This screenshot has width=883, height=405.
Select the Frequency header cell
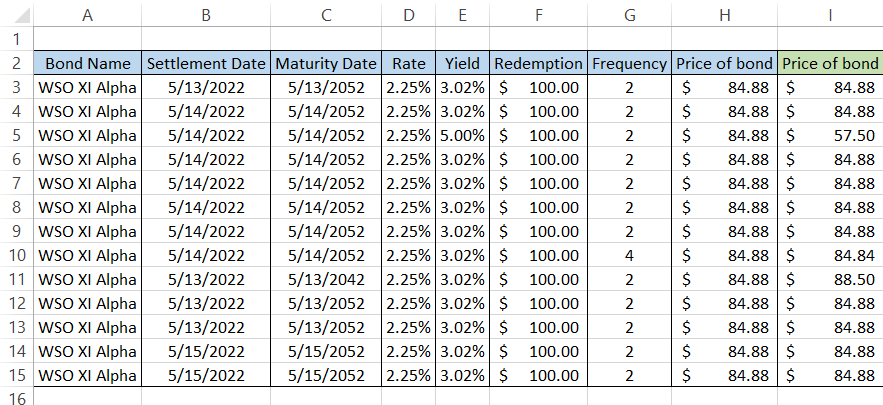pyautogui.click(x=629, y=63)
